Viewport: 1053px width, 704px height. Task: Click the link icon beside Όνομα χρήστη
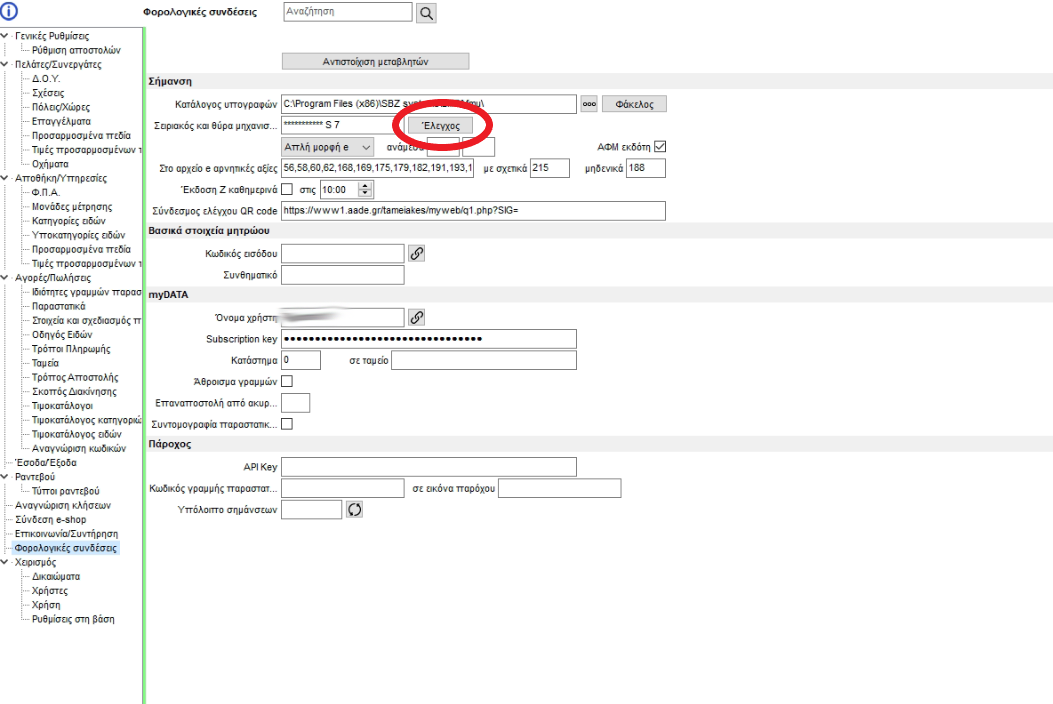click(x=417, y=317)
